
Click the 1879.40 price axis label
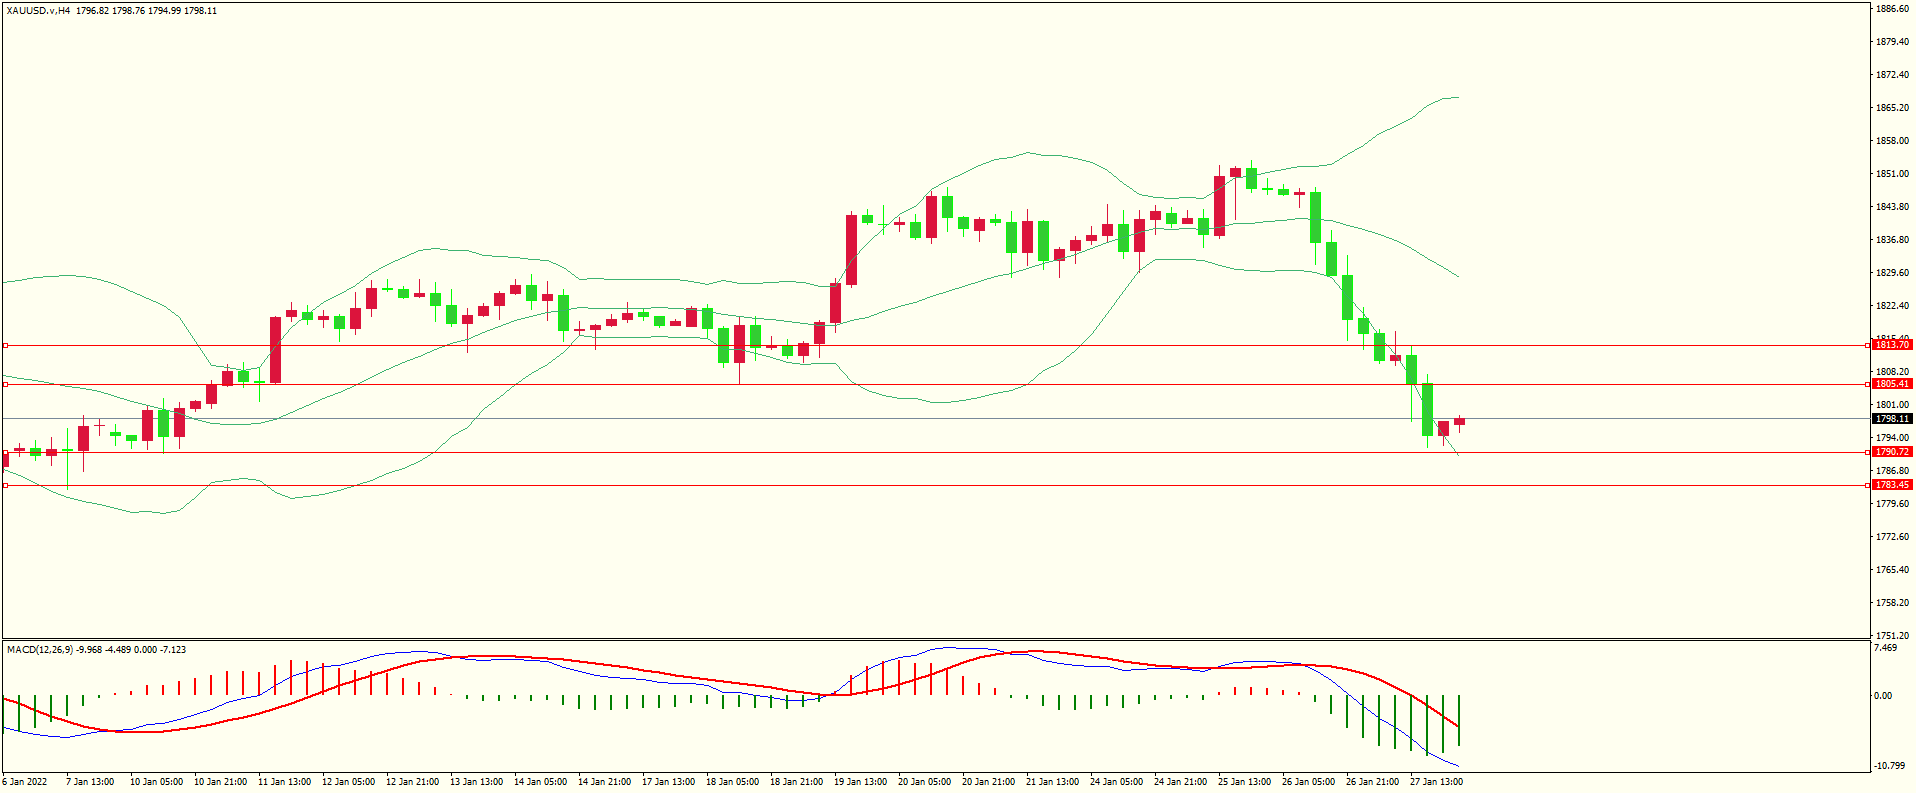coord(1893,42)
